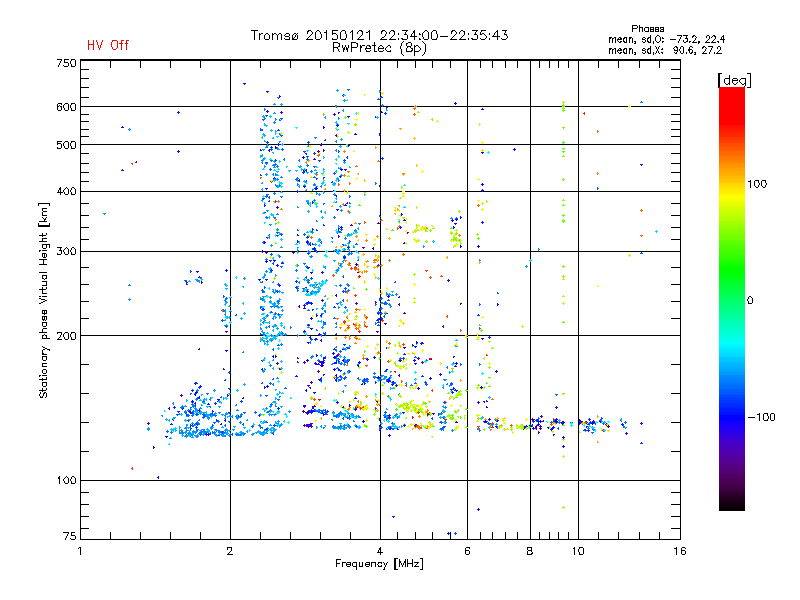Click the plot title 'Tromsø 20150121 22:34:00-22:35:43'
This screenshot has width=800, height=600.
[379, 35]
